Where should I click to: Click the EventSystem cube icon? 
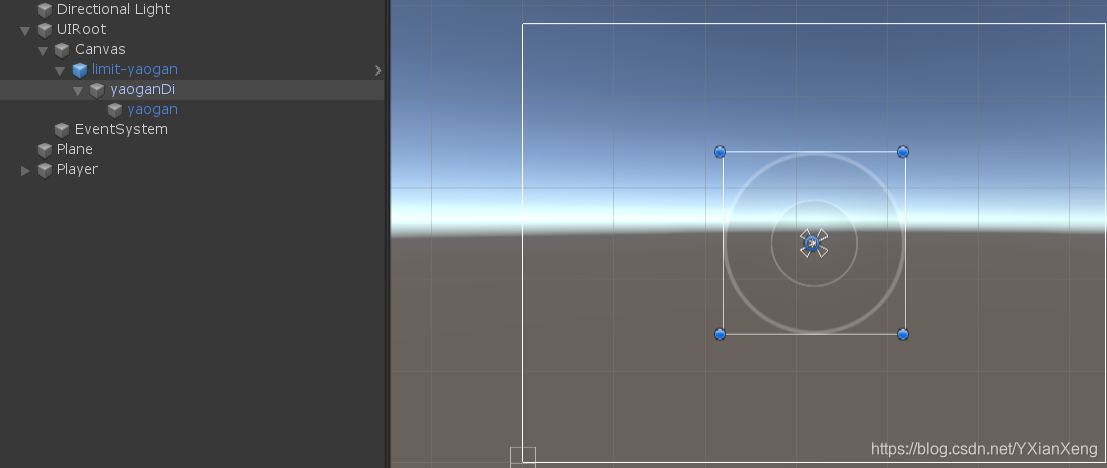pos(63,129)
